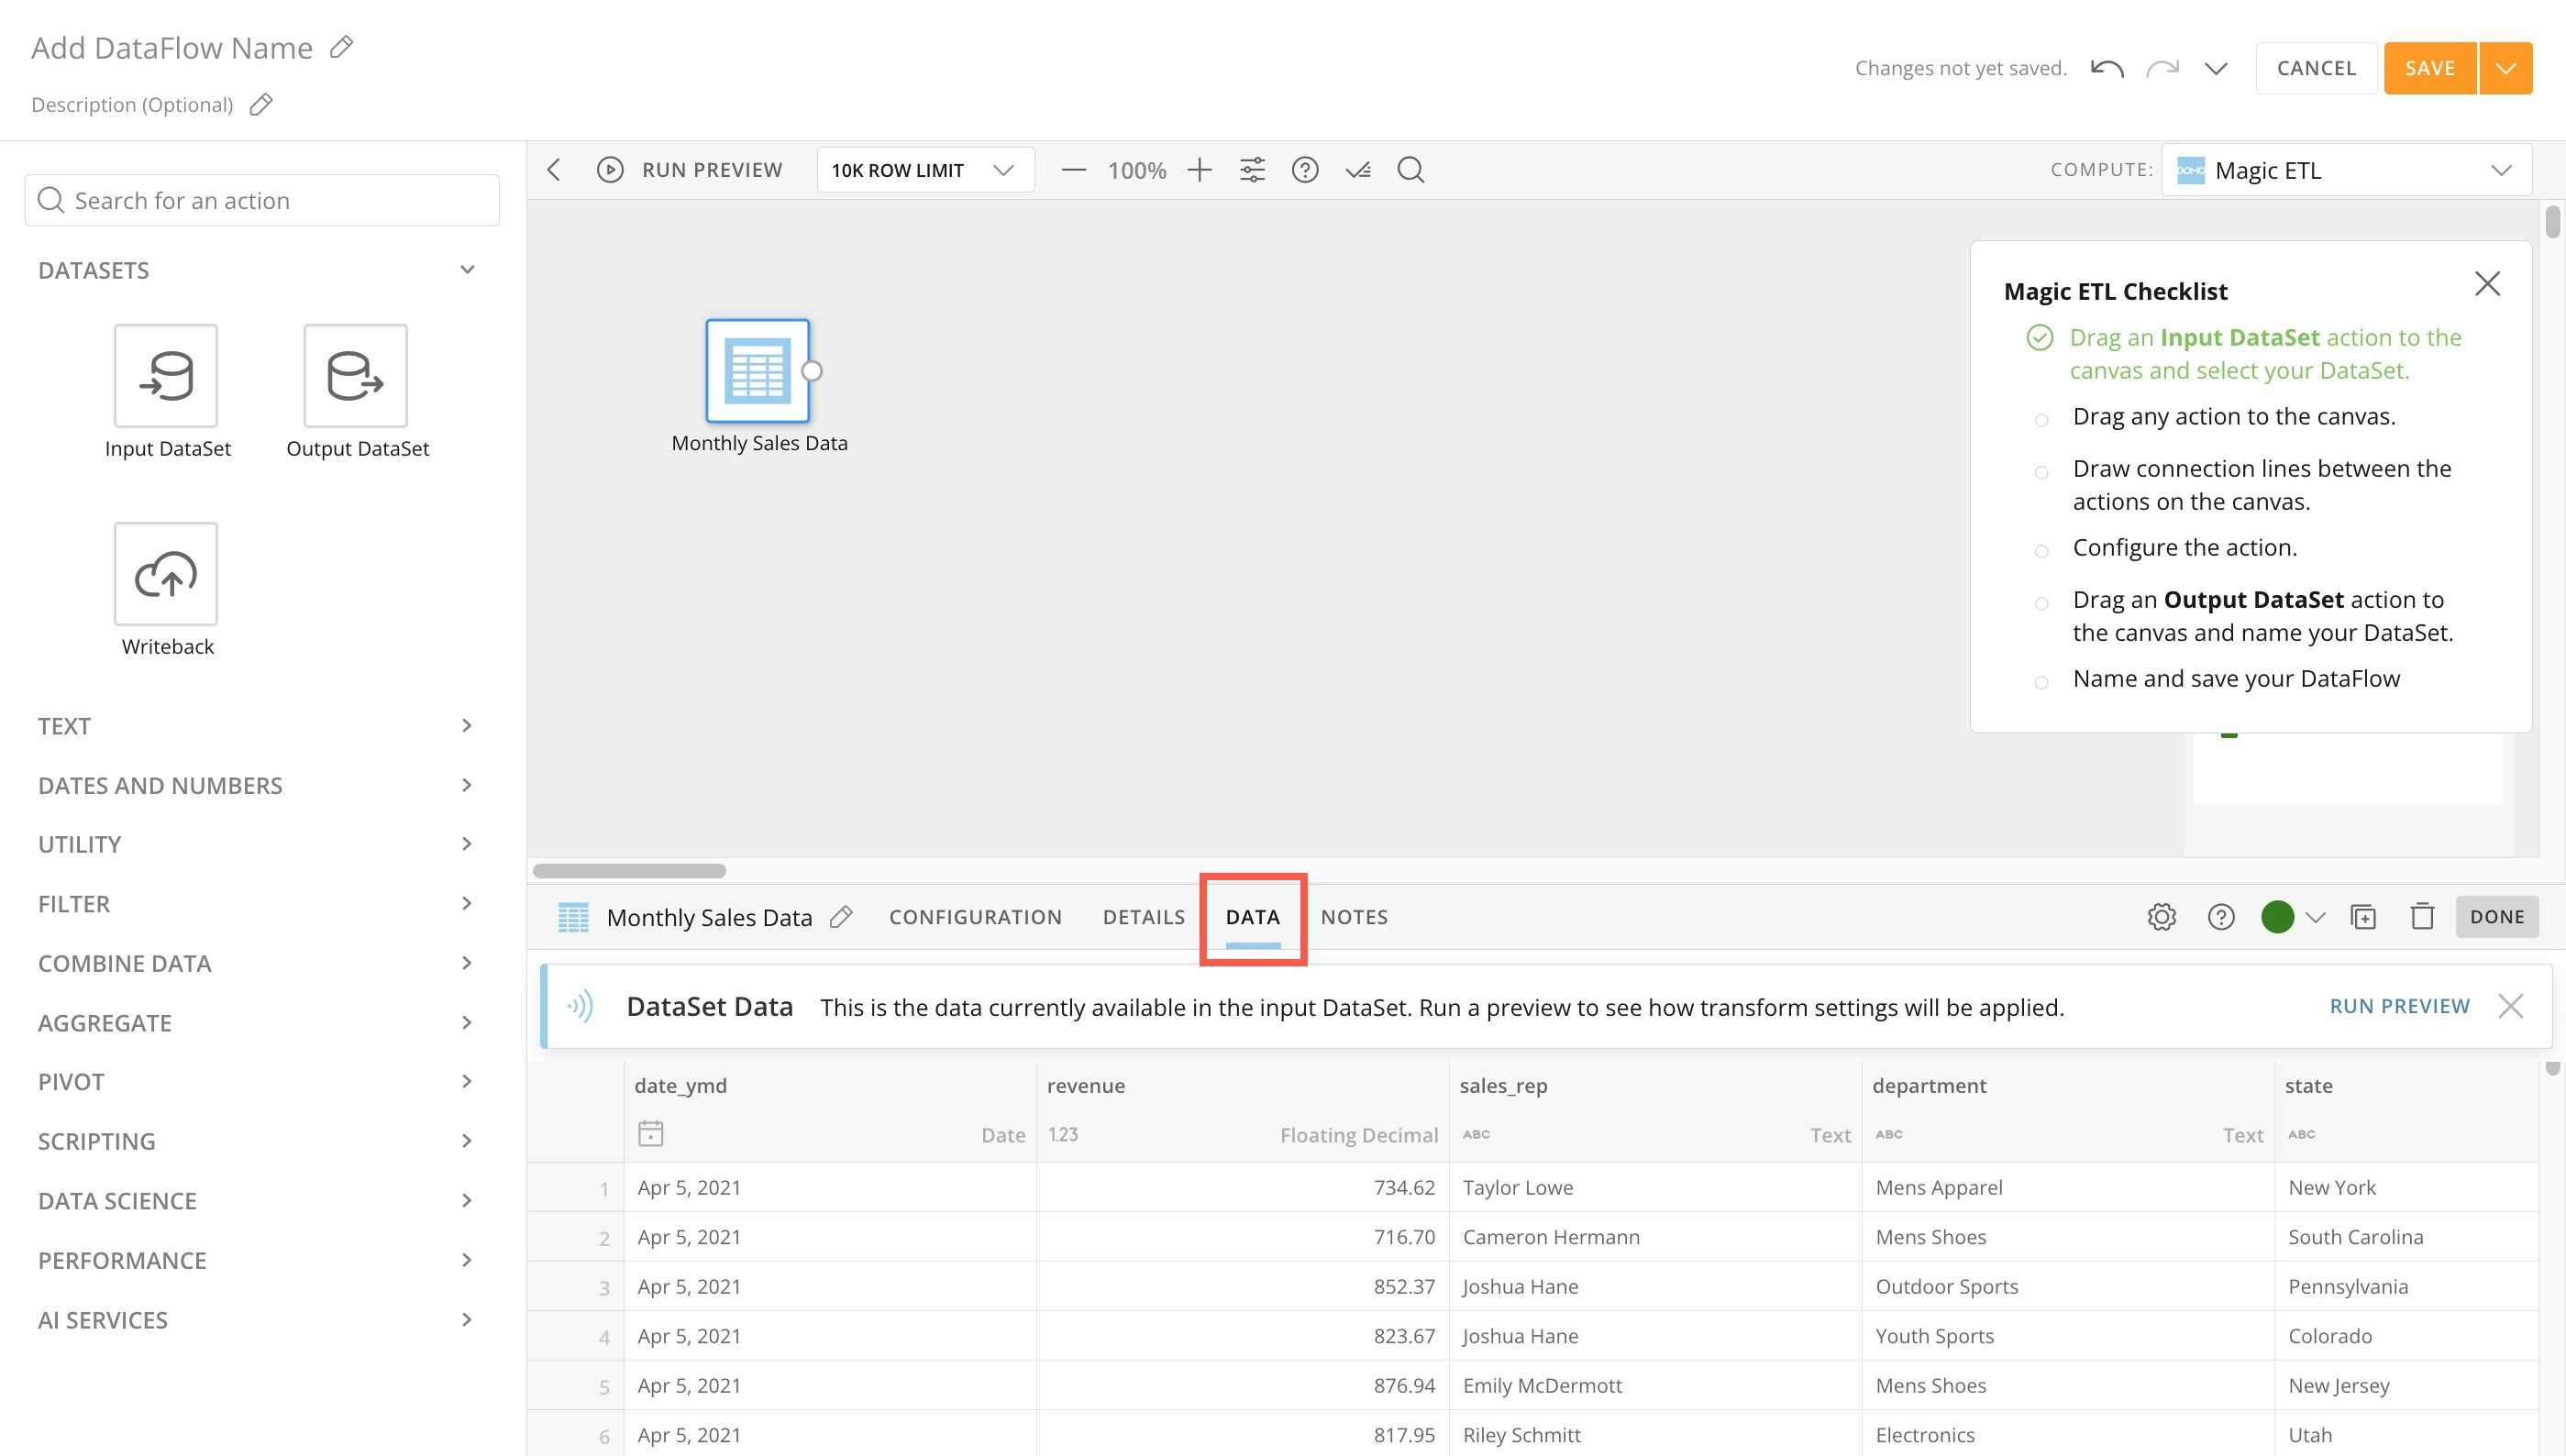The height and width of the screenshot is (1456, 2566).
Task: Click the RUN PREVIEW link in banner
Action: click(2399, 1006)
